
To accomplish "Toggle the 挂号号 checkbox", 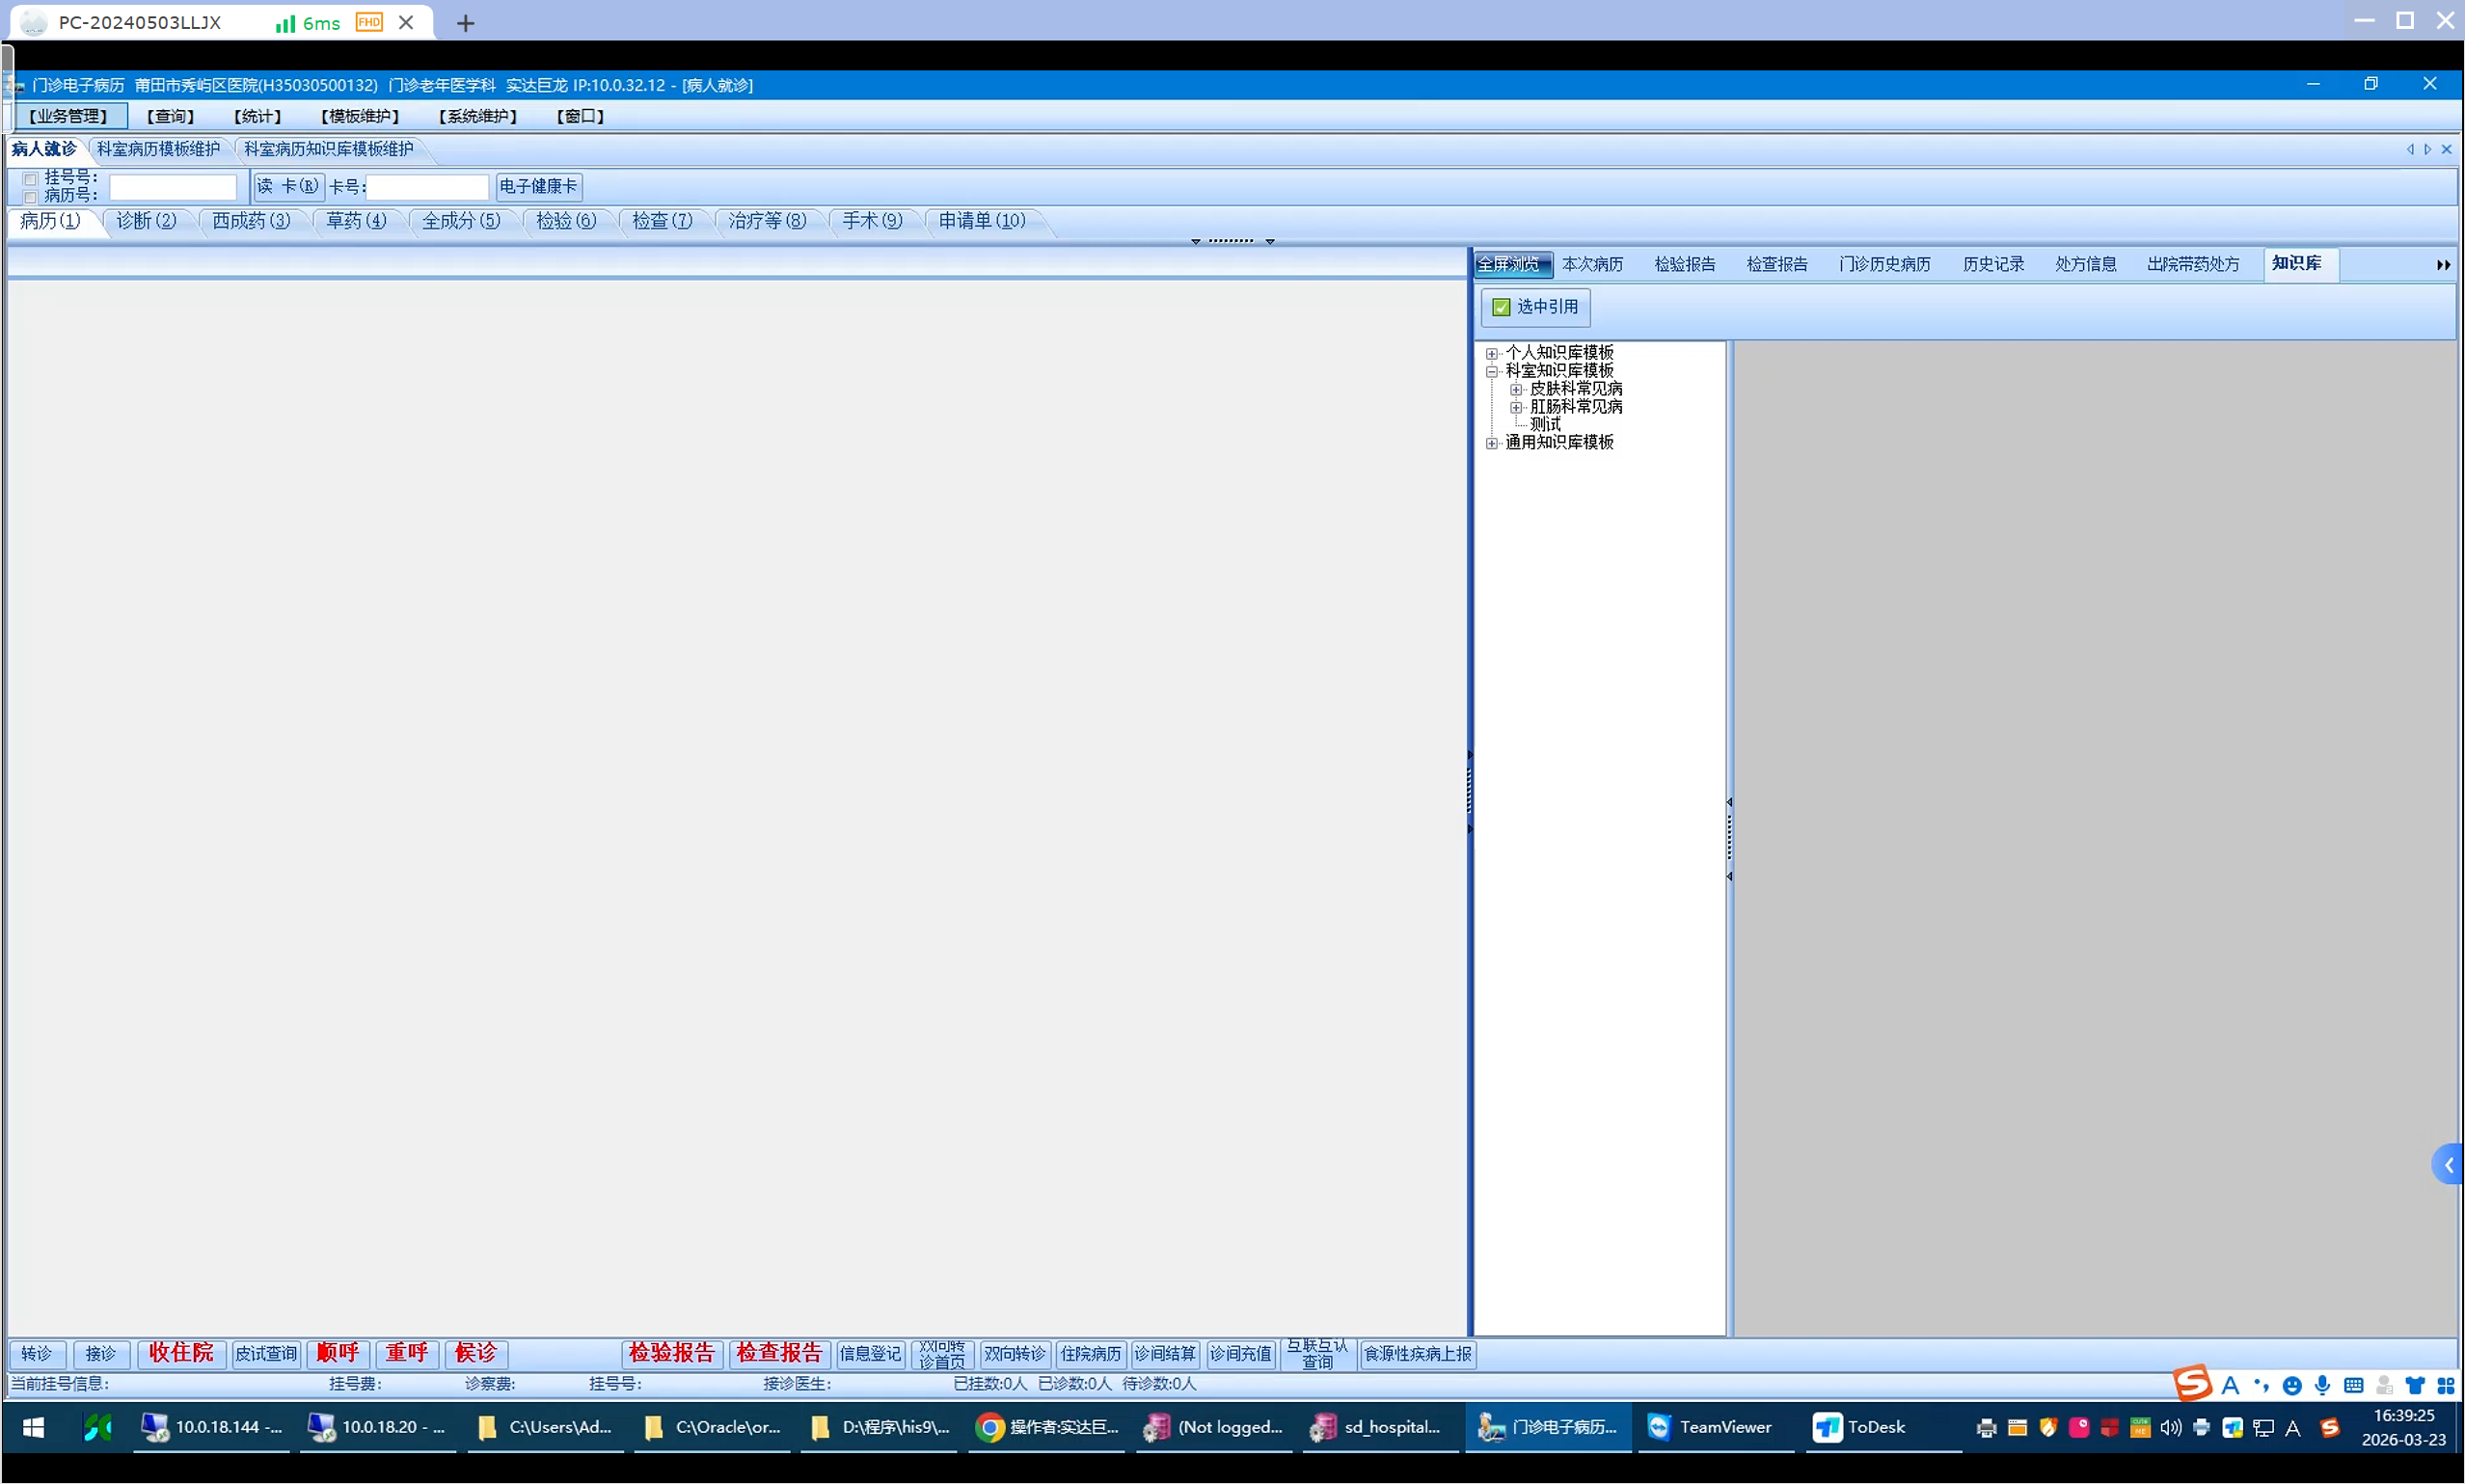I will pos(30,179).
